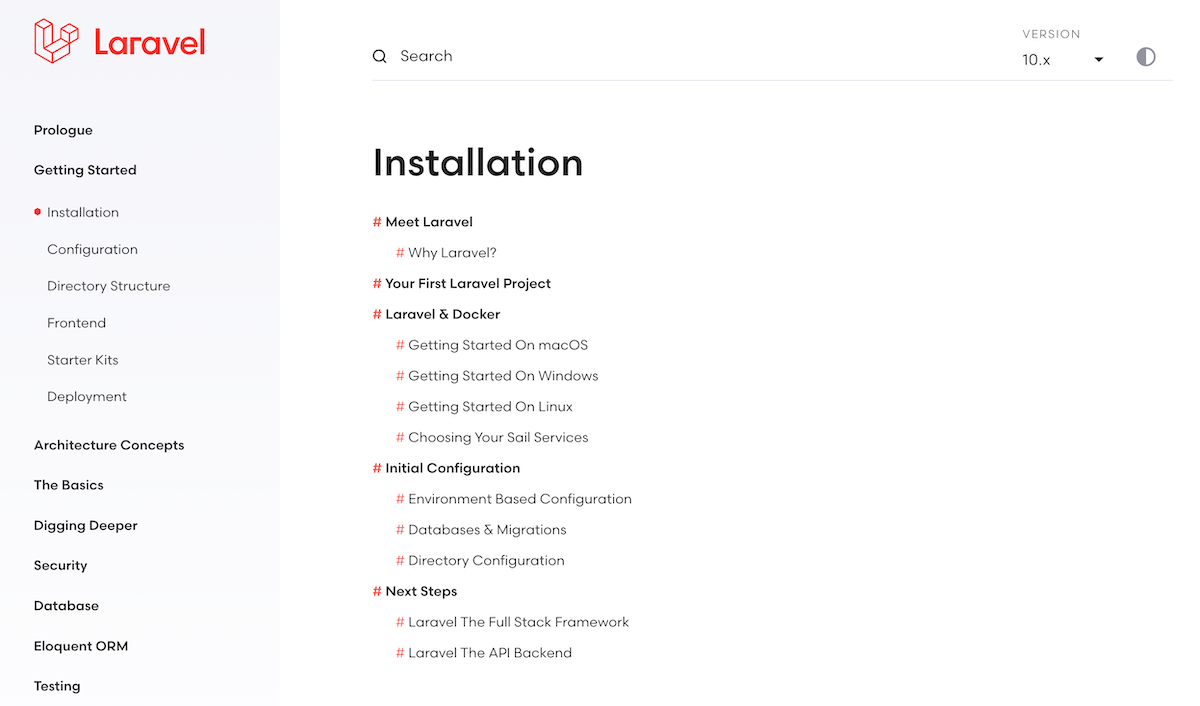This screenshot has height=706, width=1200.
Task: Open the Prologue sidebar section
Action: click(63, 129)
